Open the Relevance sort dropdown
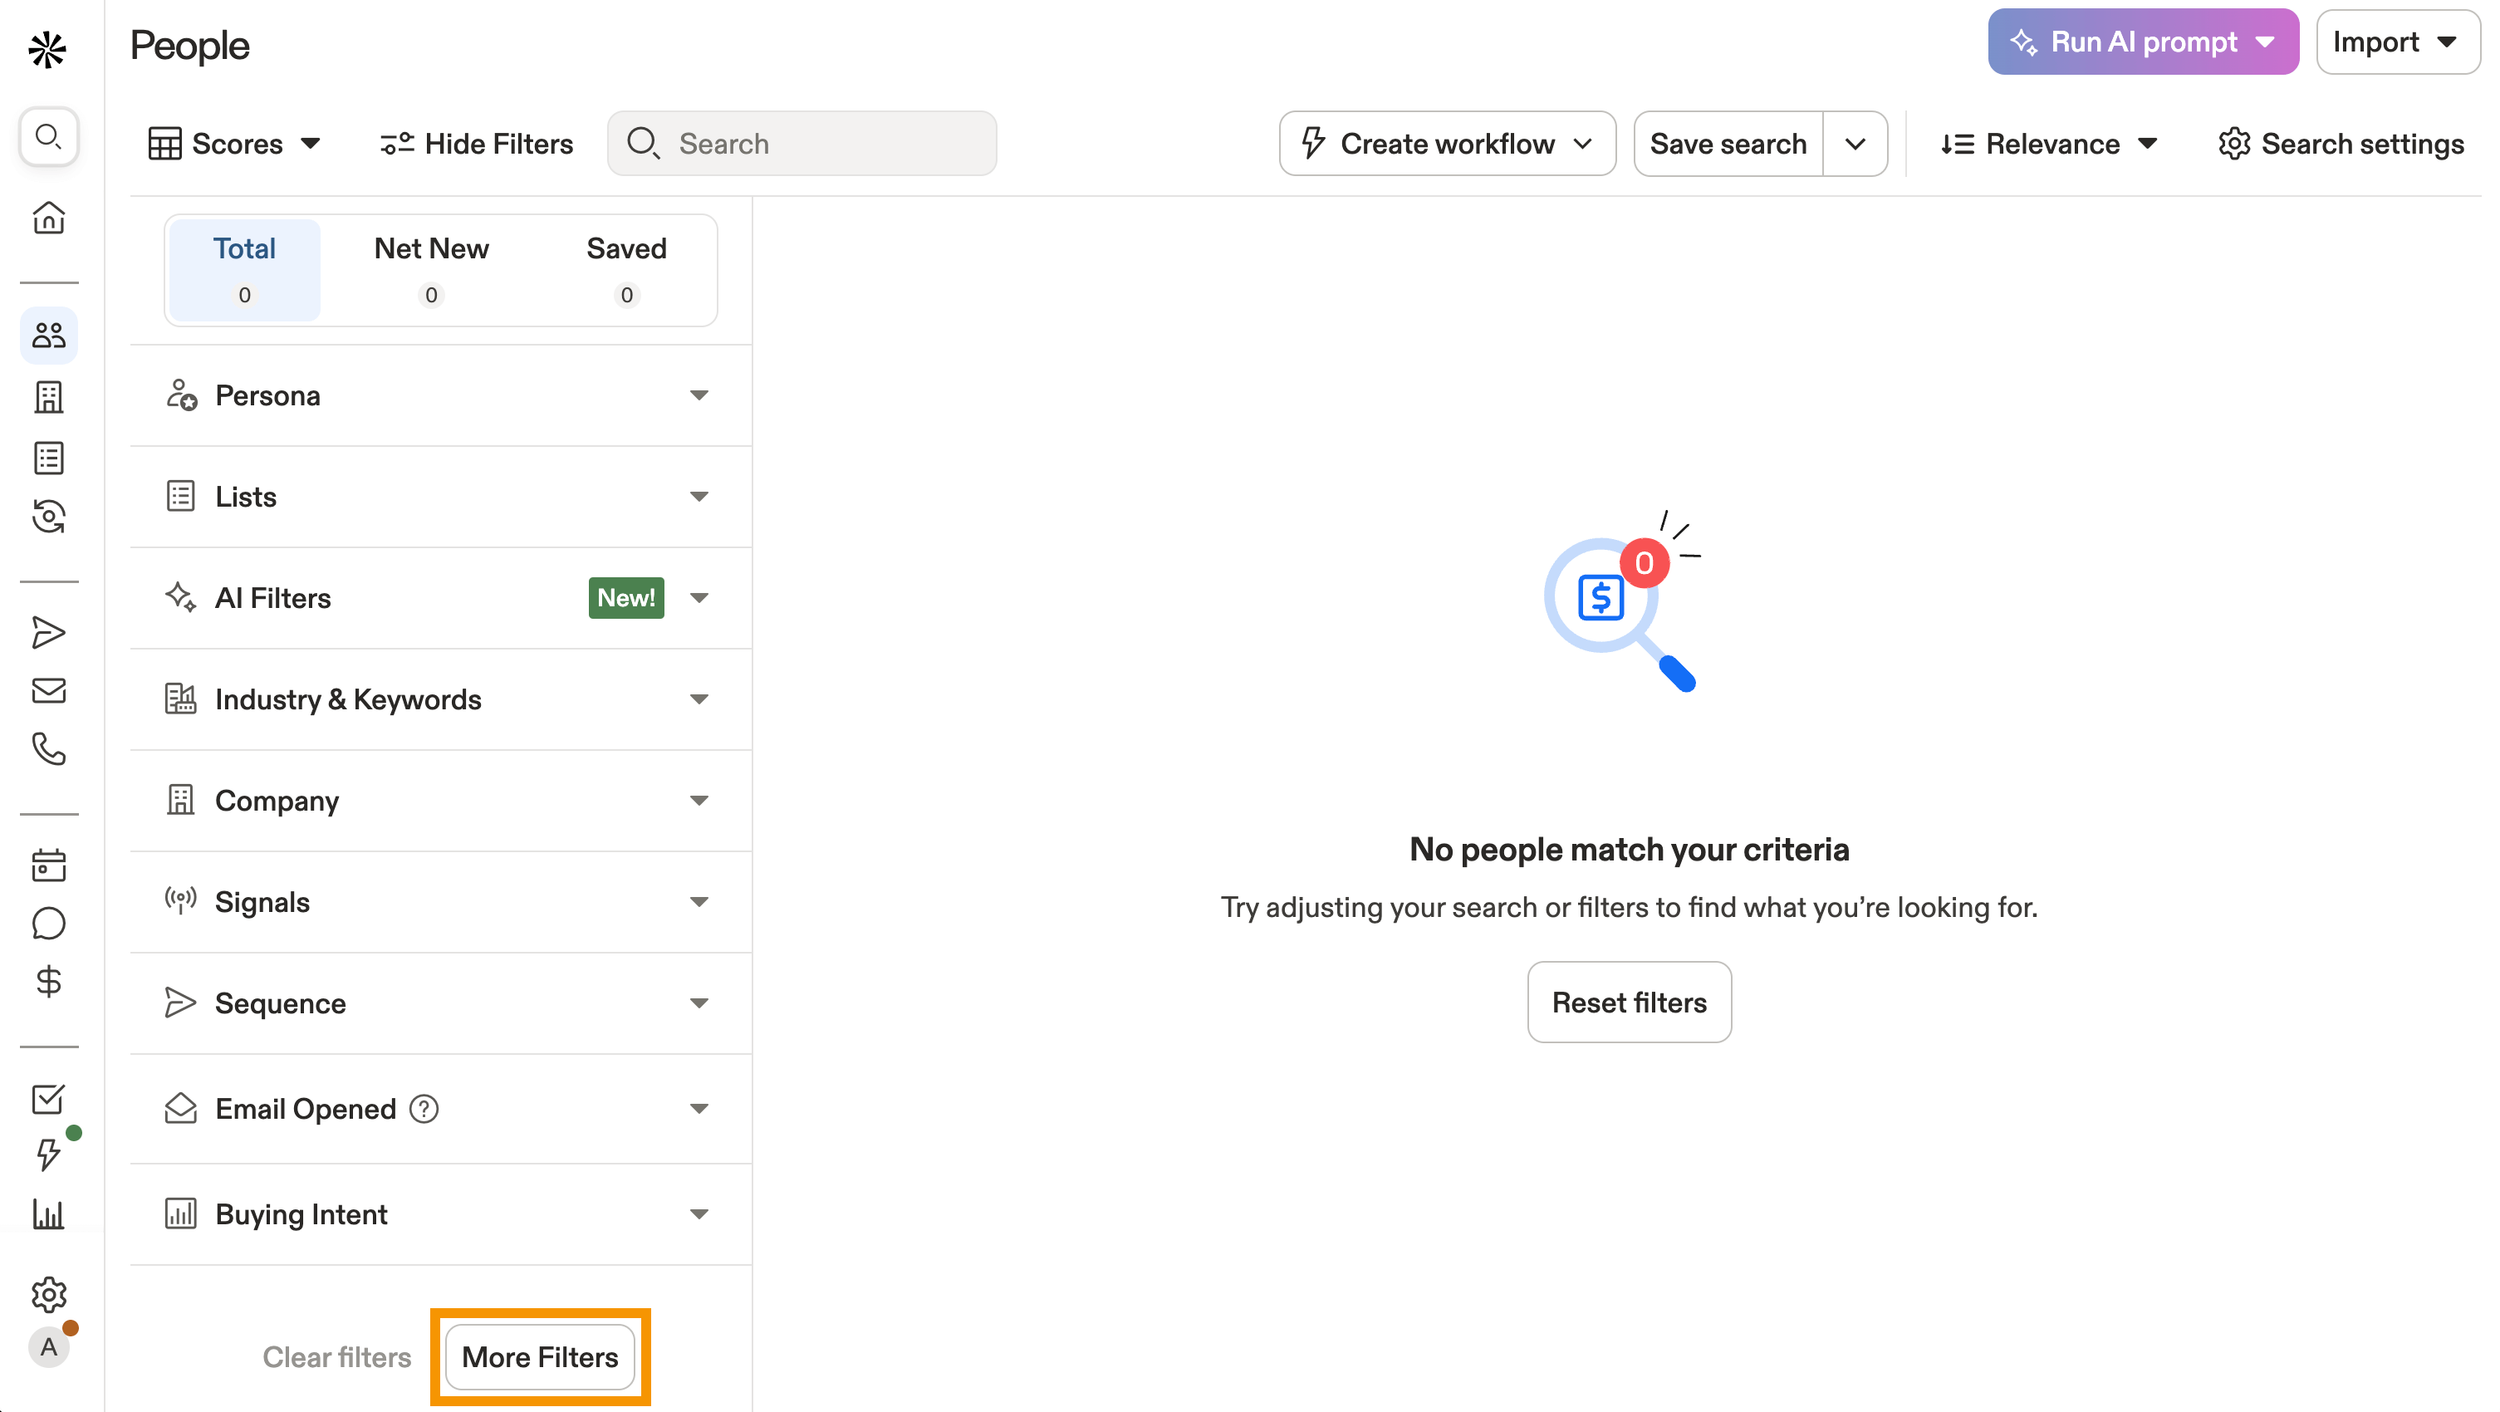This screenshot has width=2500, height=1412. tap(2050, 144)
